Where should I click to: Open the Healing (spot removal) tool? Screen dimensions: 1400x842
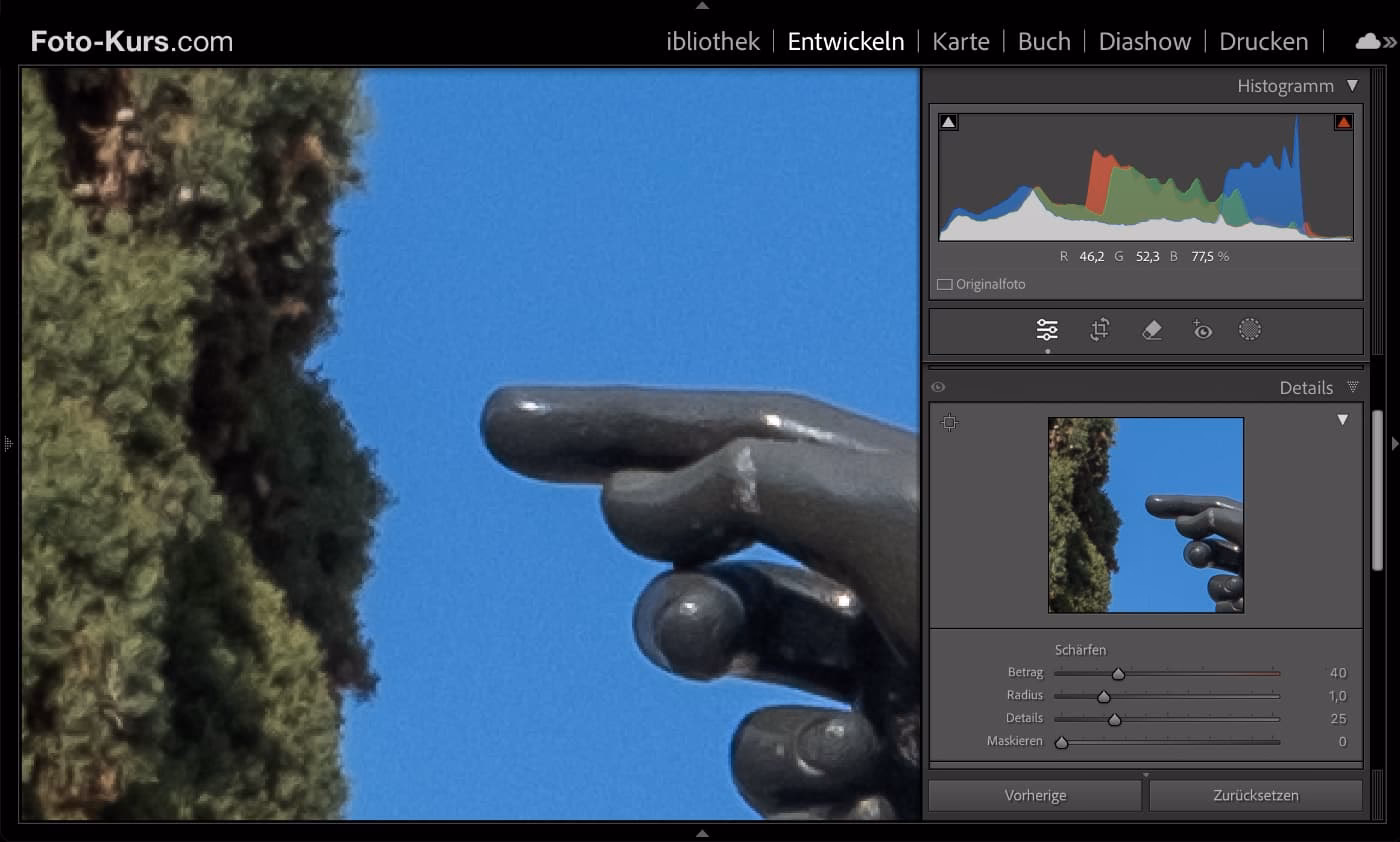coord(1151,329)
